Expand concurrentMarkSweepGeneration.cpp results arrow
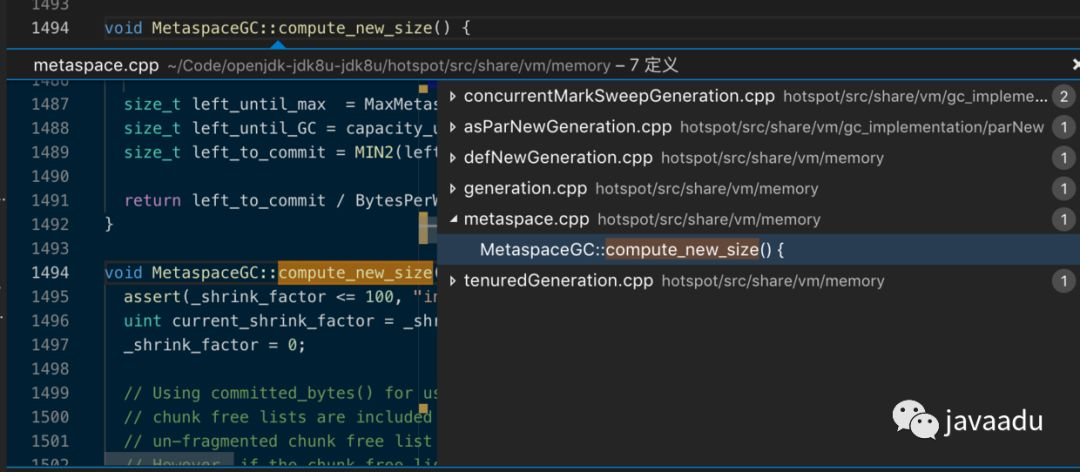This screenshot has width=1080, height=472. 453,97
